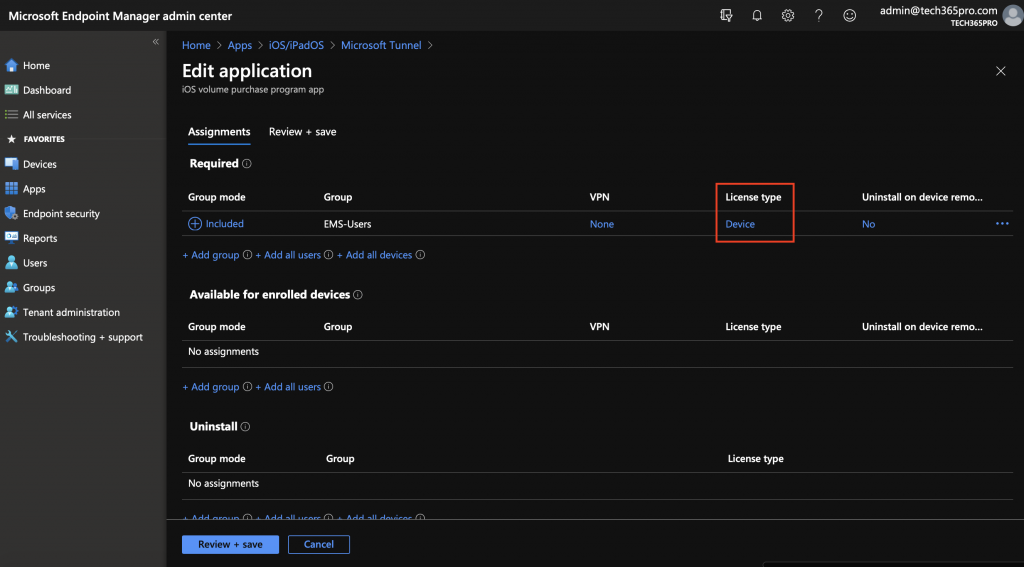
Task: Select the Assignments tab
Action: [x=219, y=132]
